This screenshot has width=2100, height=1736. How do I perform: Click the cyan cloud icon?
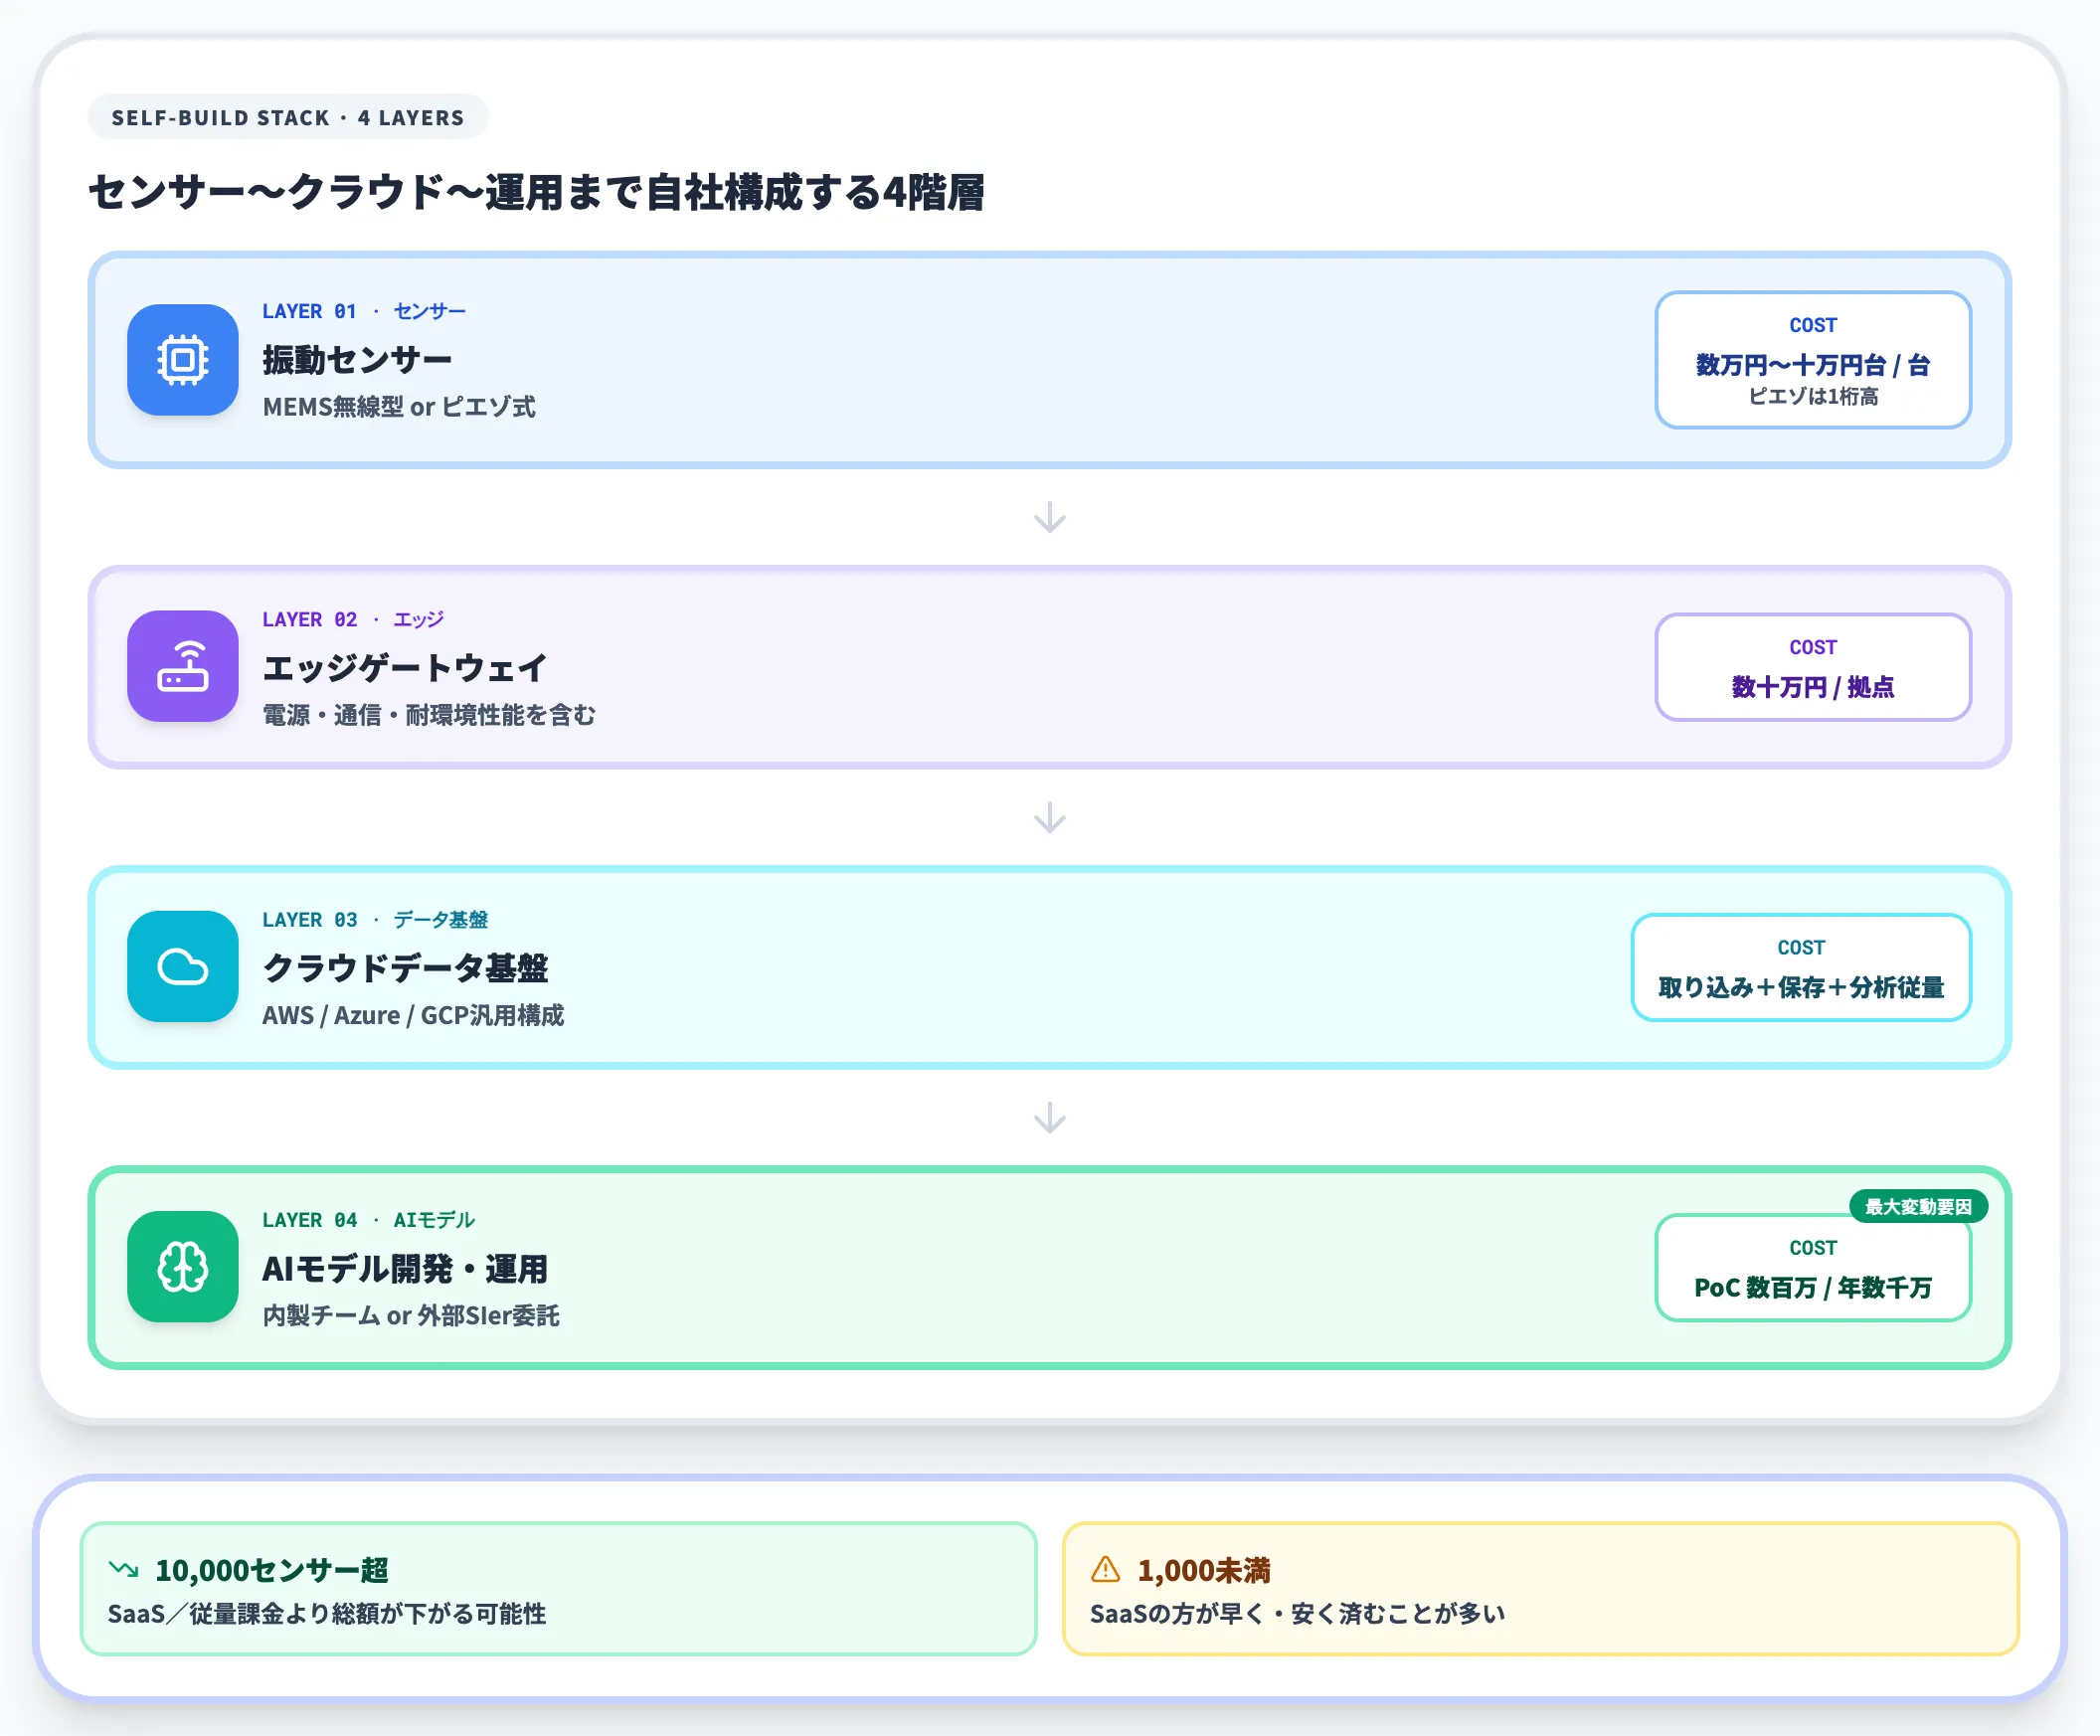[x=182, y=966]
